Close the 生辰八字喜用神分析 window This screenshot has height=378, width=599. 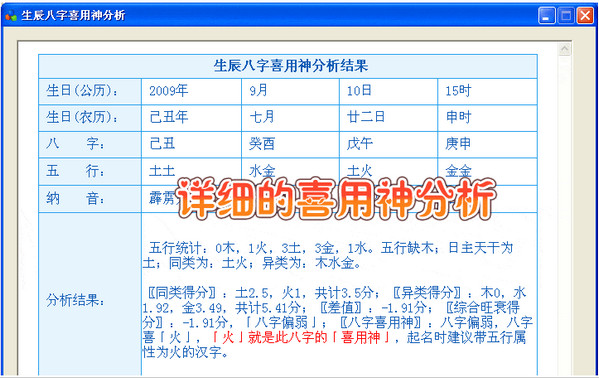585,16
